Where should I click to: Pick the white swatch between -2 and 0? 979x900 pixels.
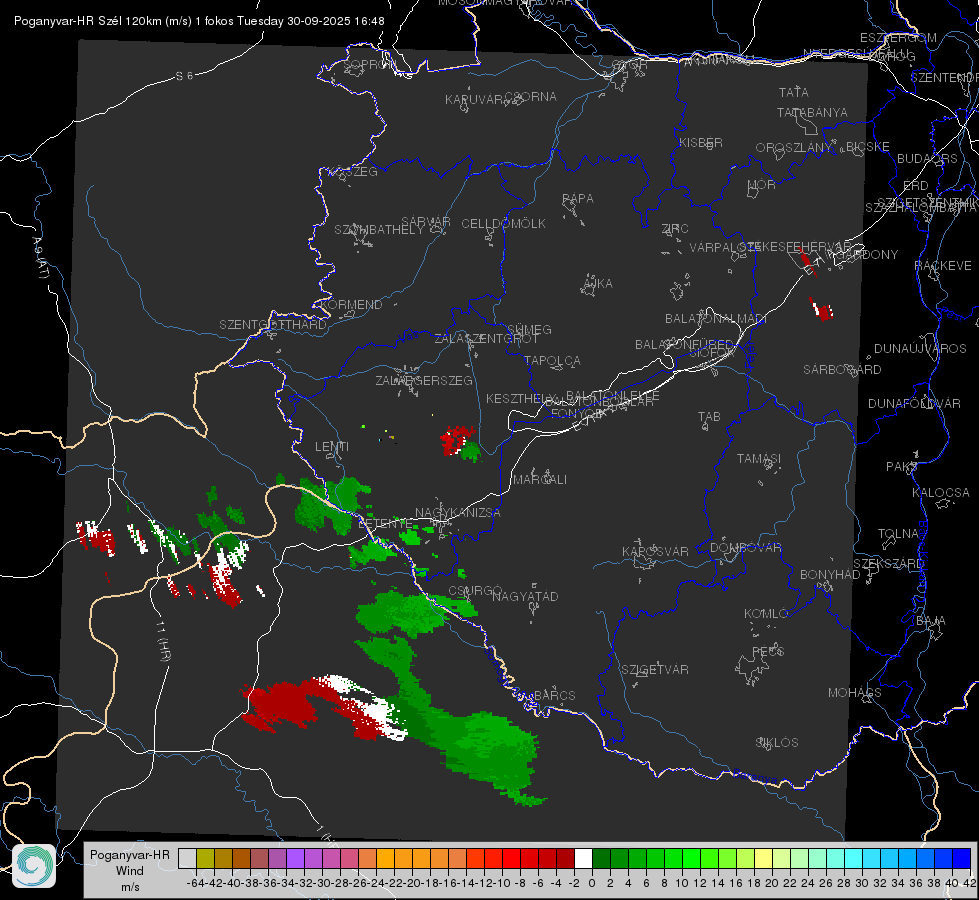coord(583,858)
